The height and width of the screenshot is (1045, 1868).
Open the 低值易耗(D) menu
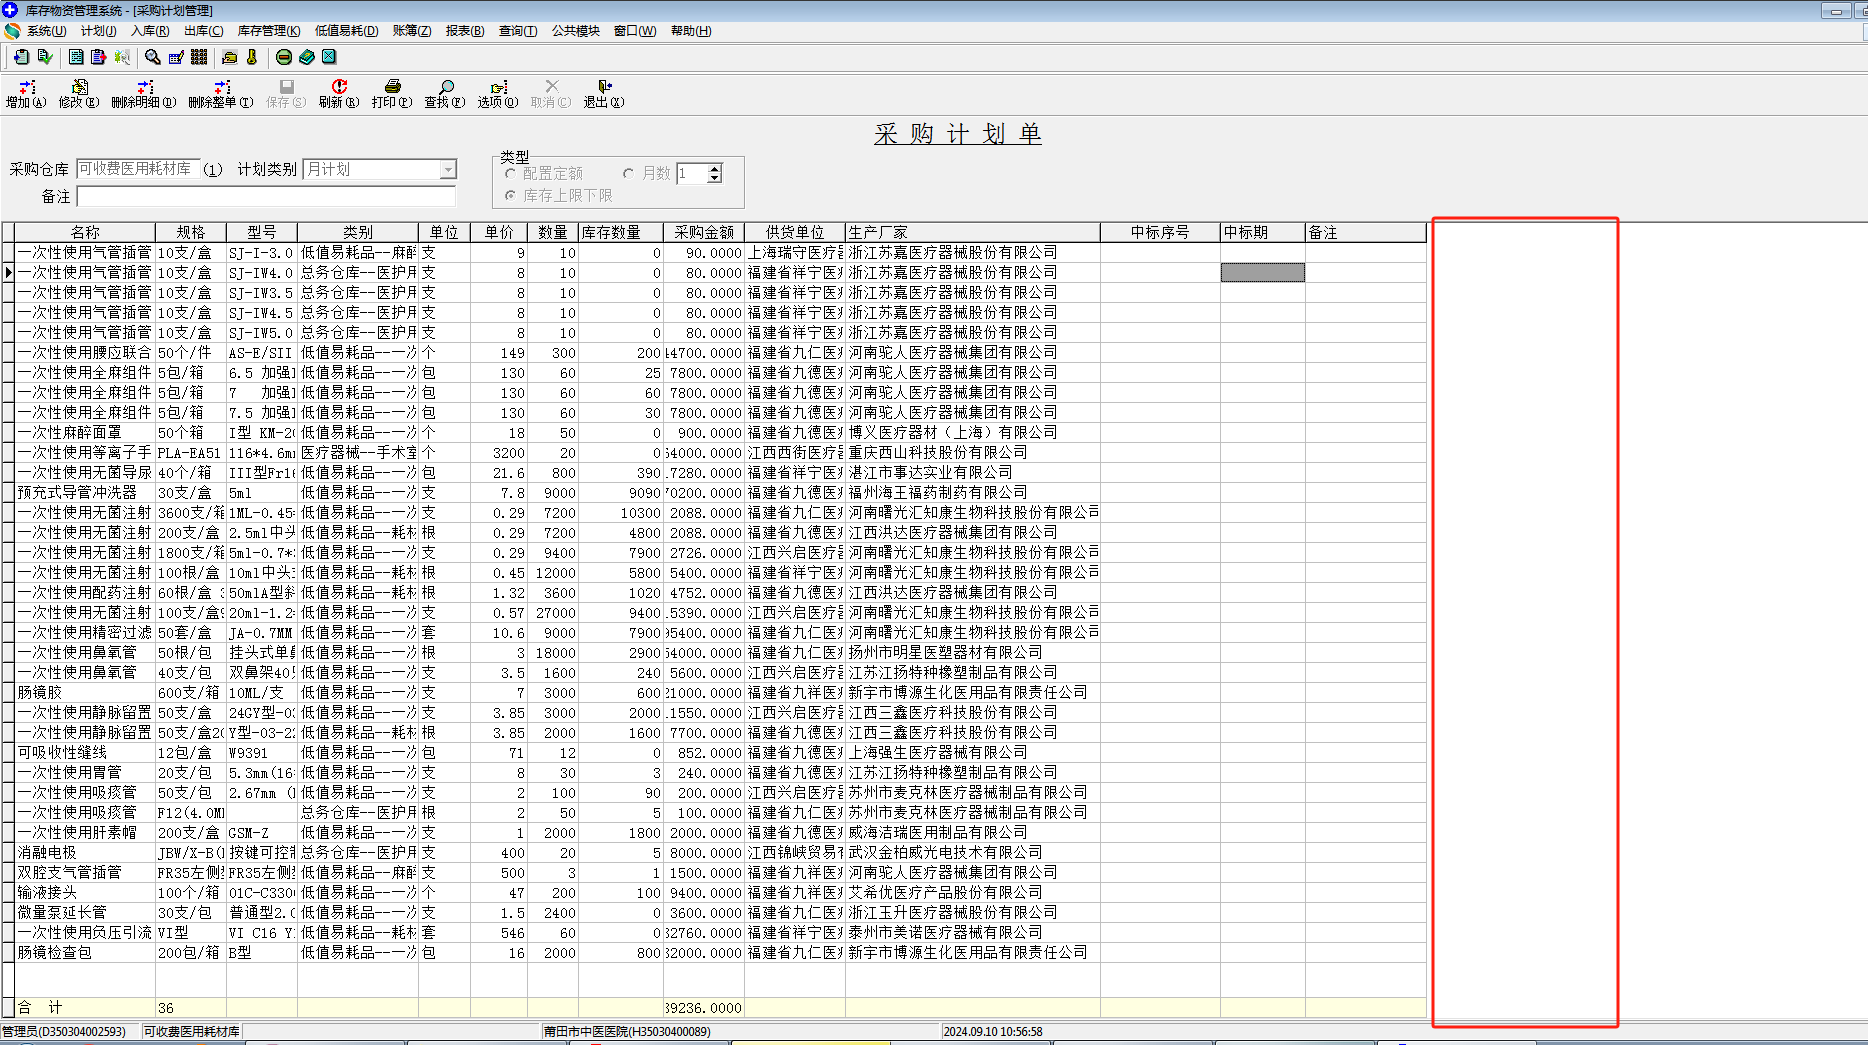click(347, 31)
